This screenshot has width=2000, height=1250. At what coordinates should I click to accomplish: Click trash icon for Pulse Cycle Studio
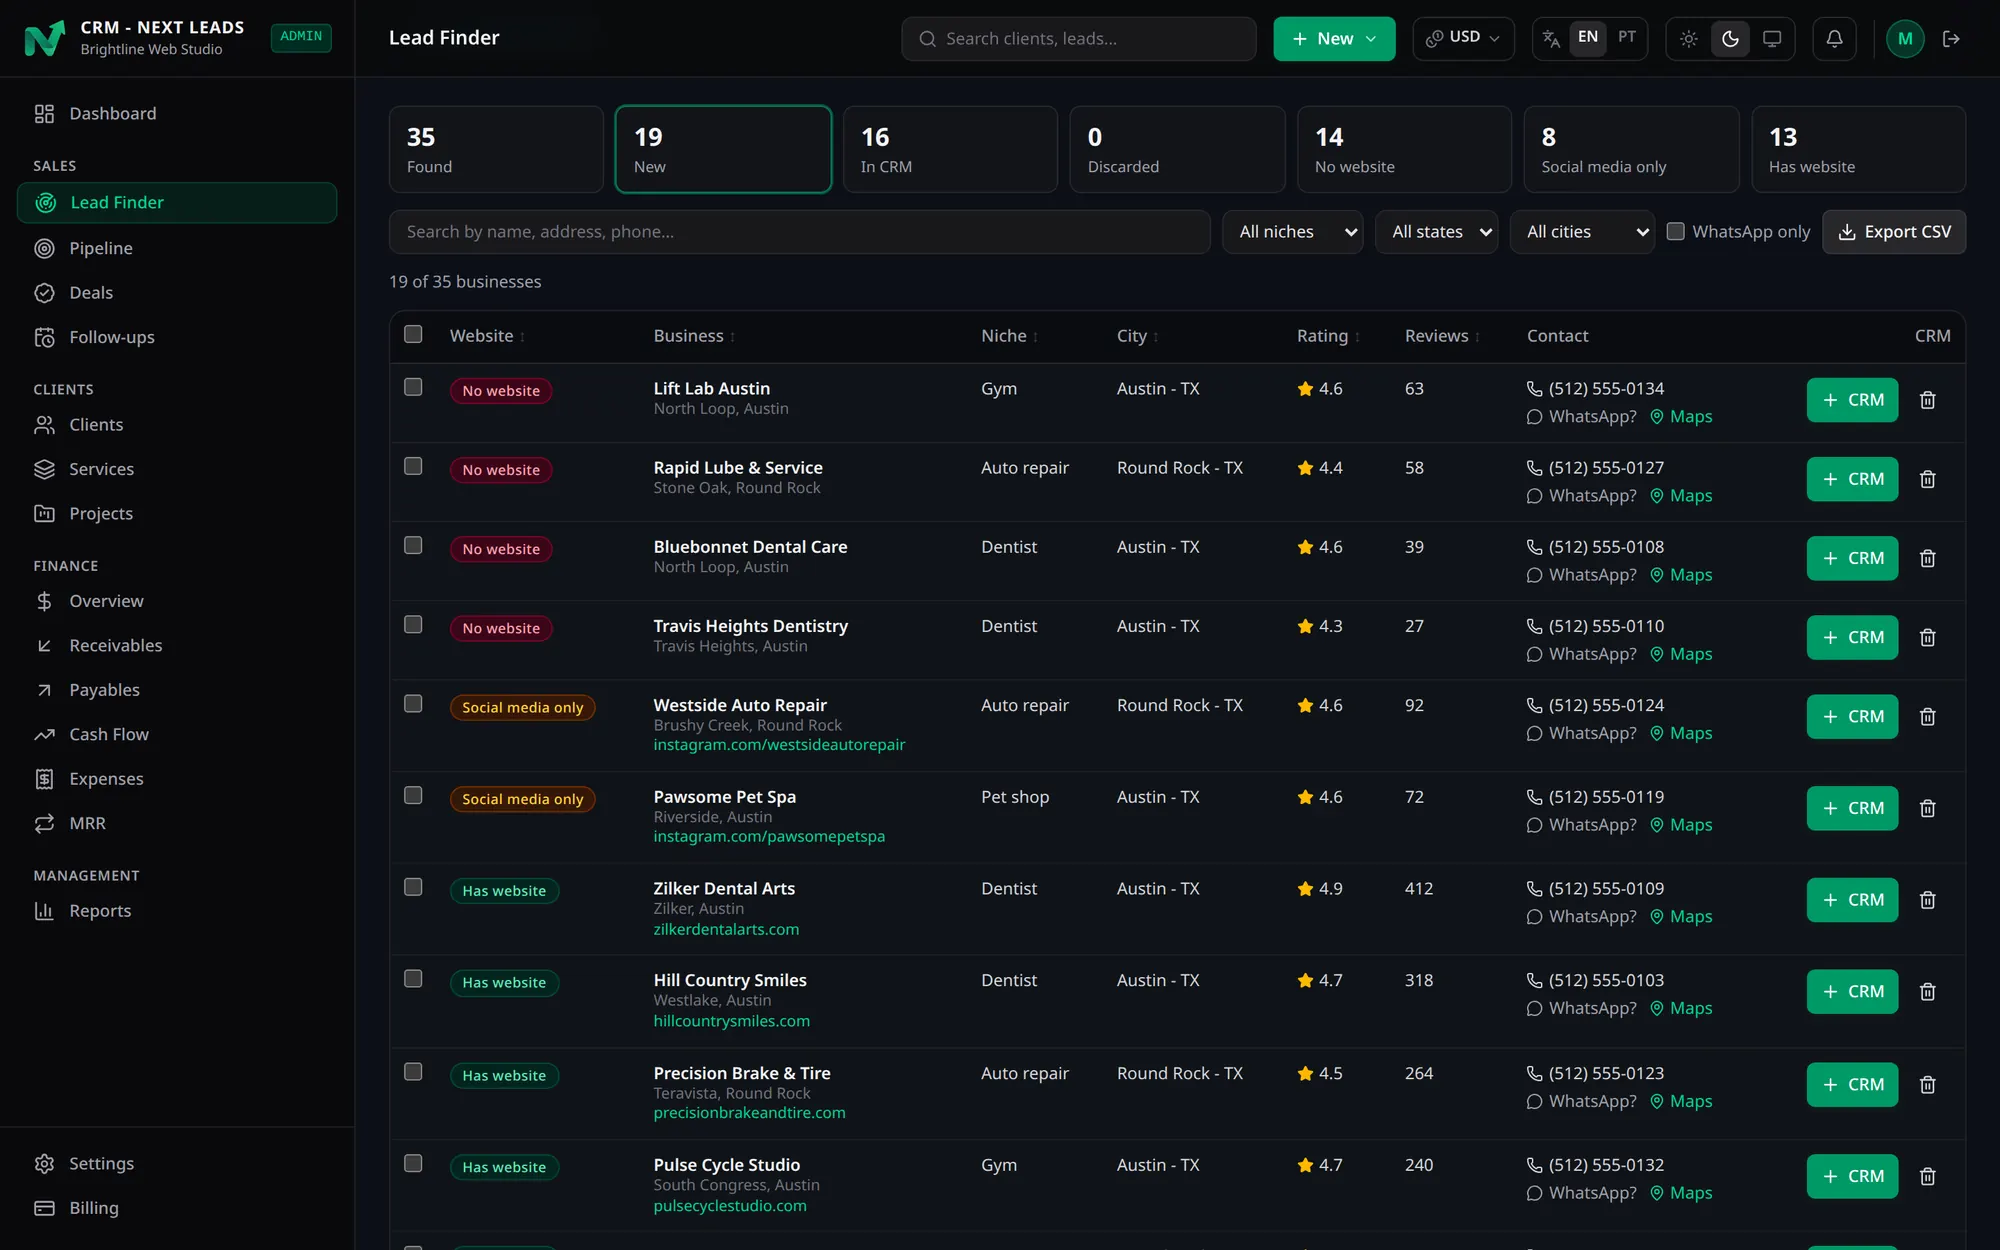[1928, 1176]
